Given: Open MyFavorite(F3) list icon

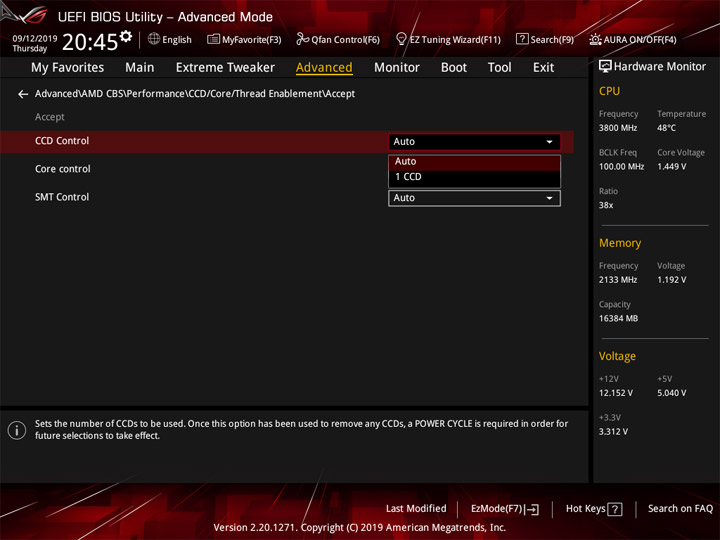Looking at the screenshot, I should [x=213, y=39].
